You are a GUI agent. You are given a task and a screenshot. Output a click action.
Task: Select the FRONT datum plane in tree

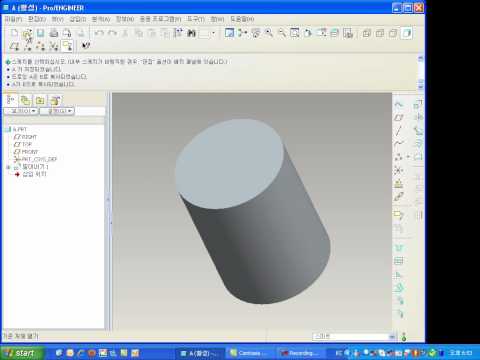26,152
